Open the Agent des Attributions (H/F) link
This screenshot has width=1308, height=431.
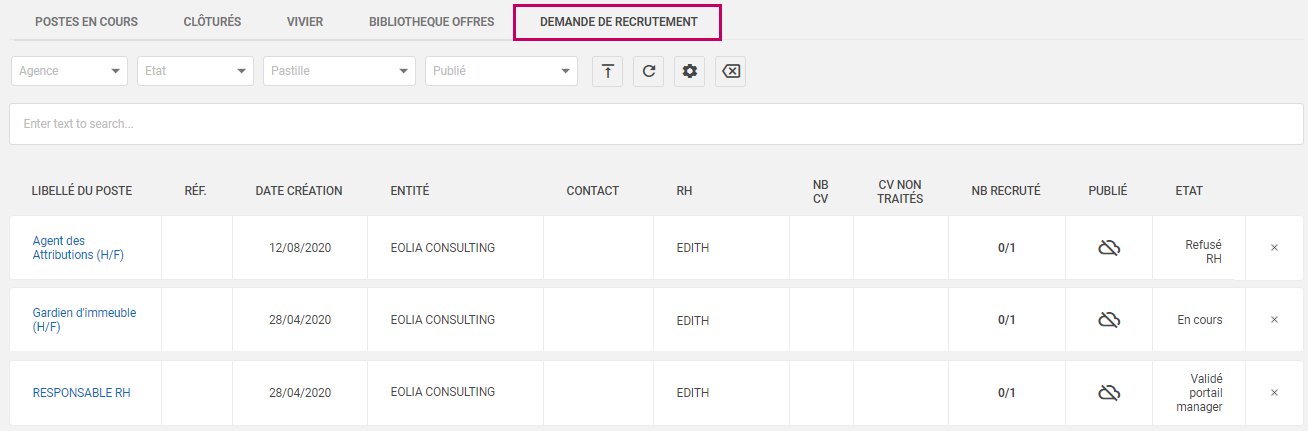pyautogui.click(x=77, y=248)
